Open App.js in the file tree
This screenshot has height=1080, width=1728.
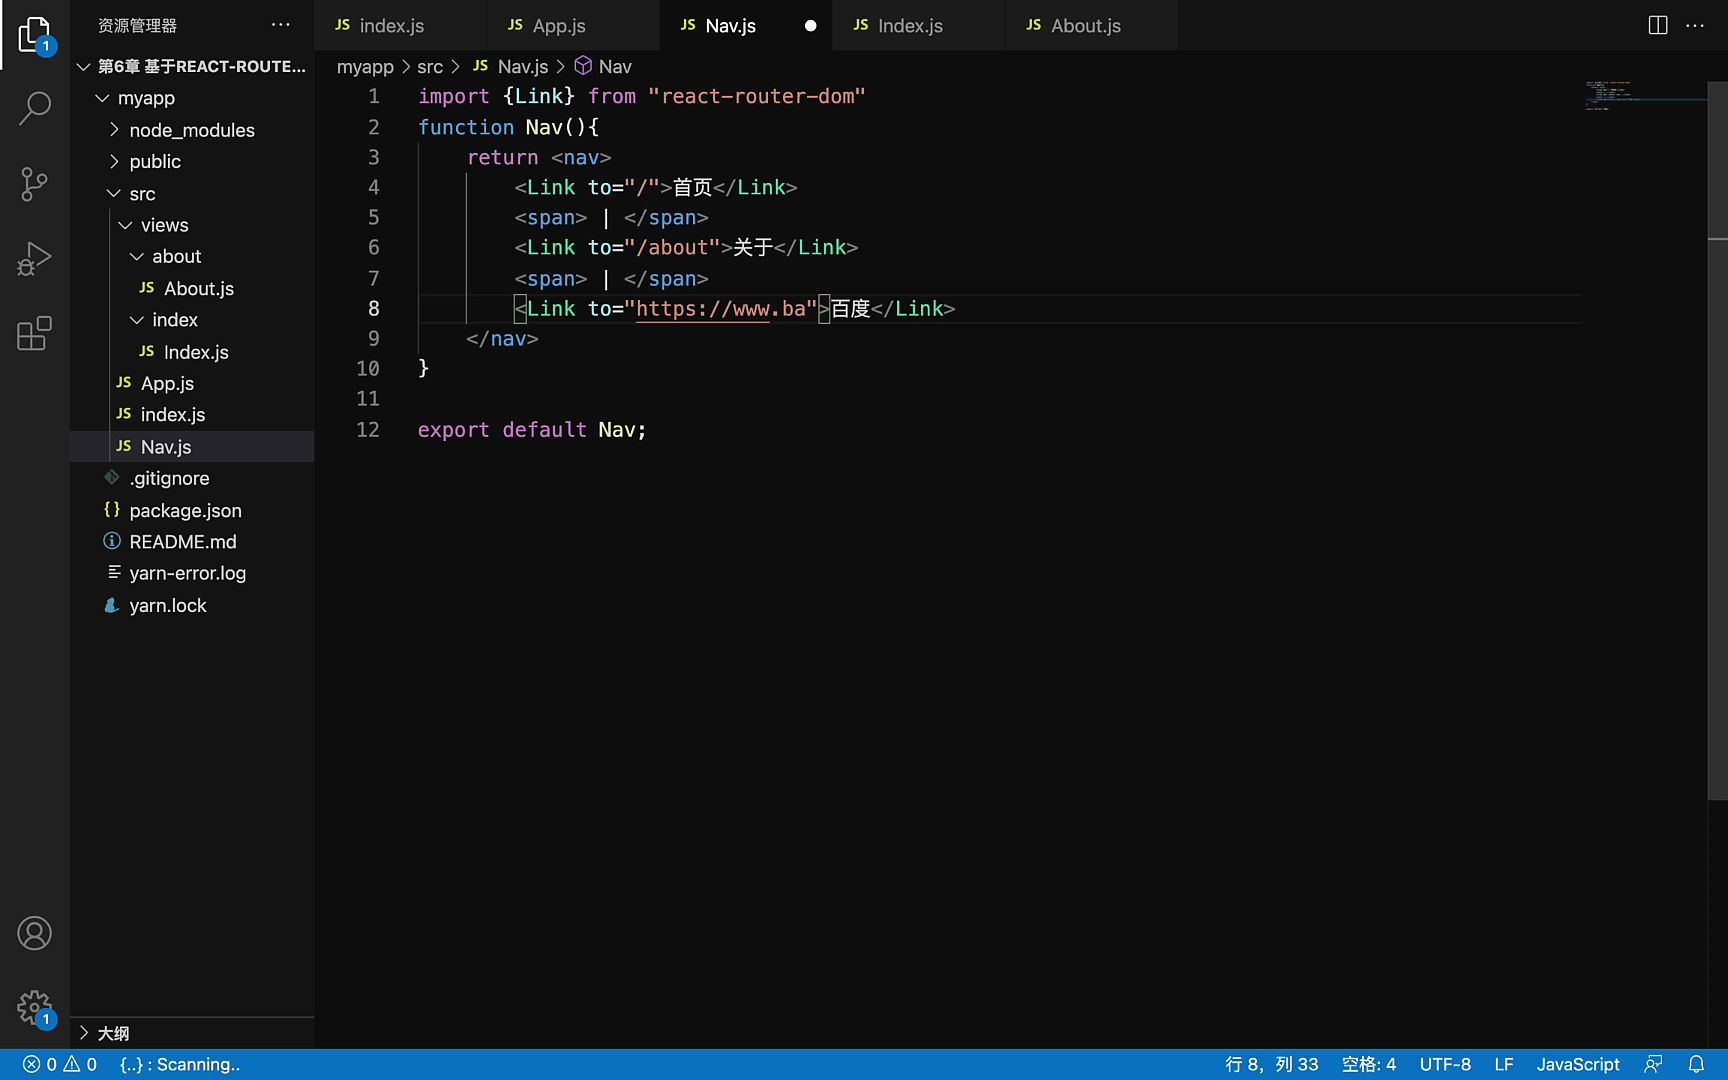[x=192, y=383]
